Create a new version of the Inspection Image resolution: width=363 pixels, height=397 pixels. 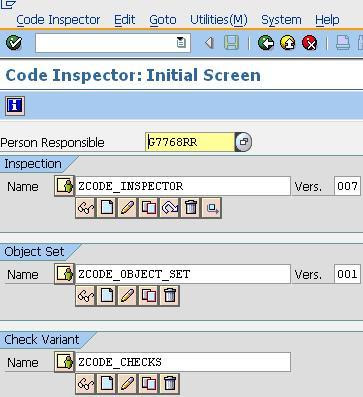170,208
